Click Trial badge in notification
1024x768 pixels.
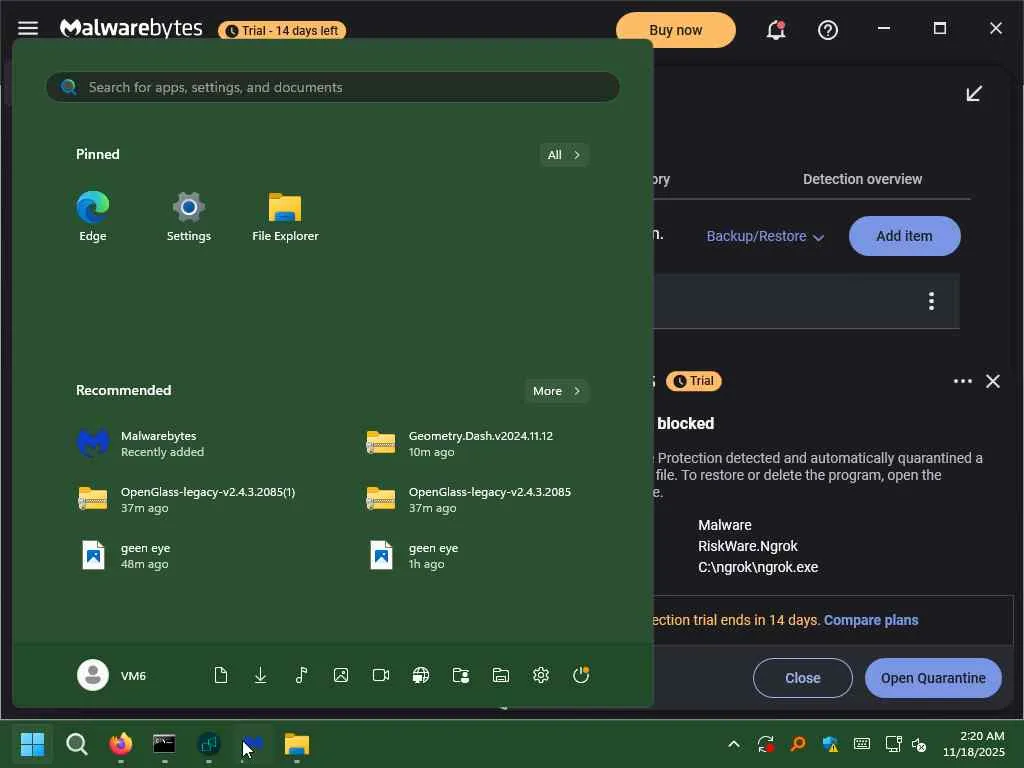[694, 381]
